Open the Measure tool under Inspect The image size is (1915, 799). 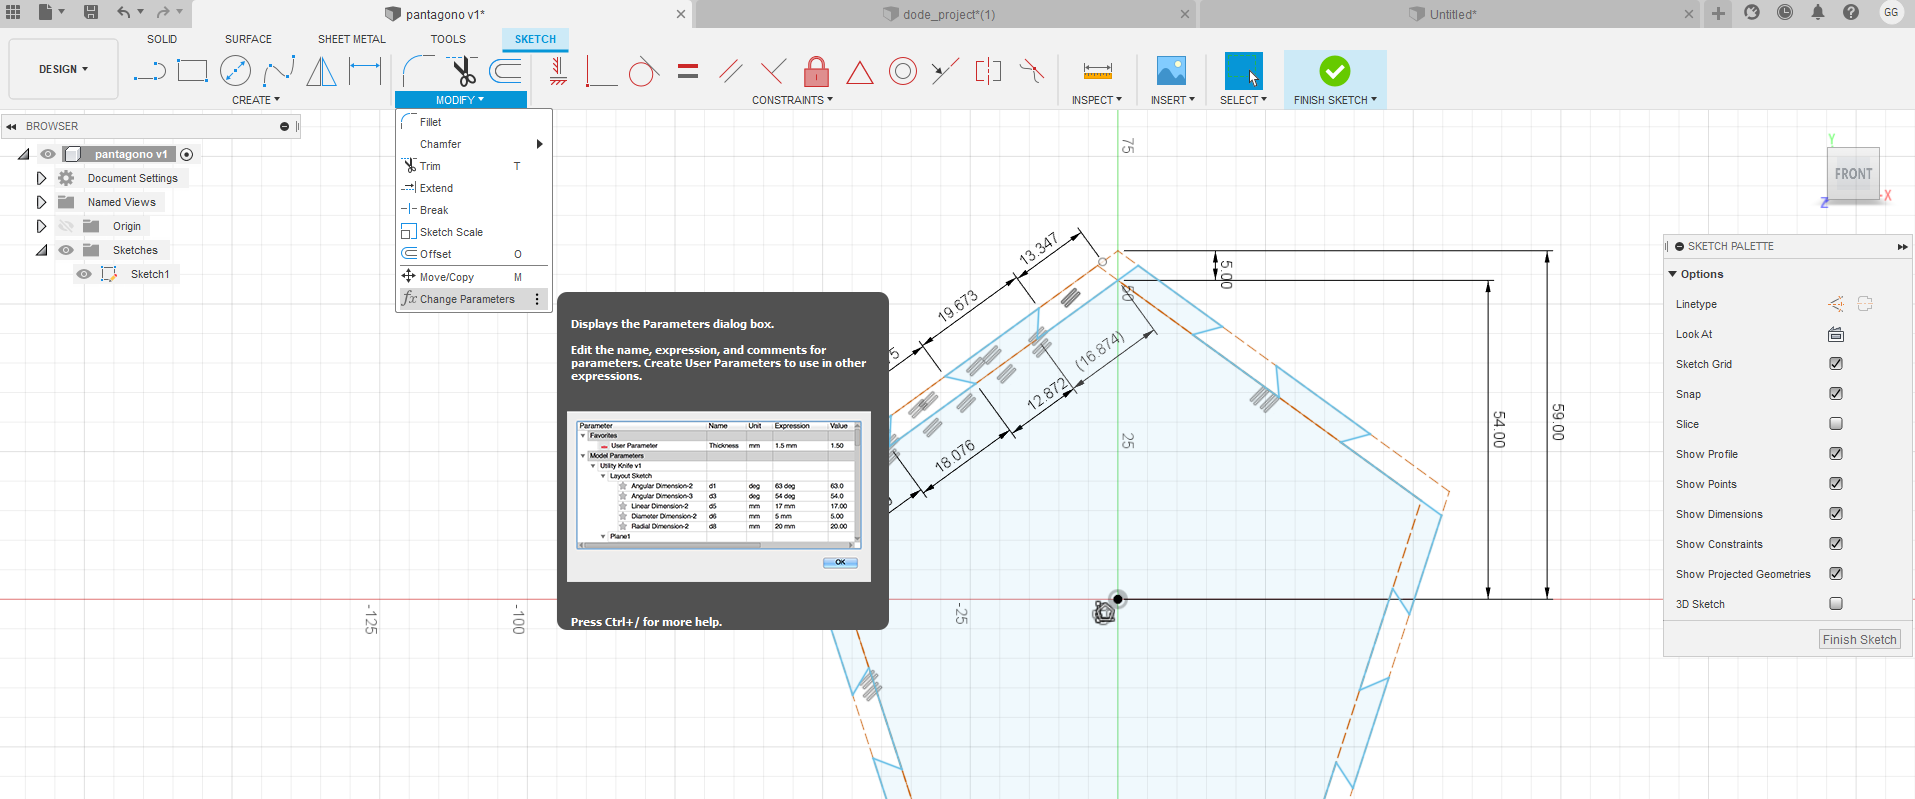click(x=1097, y=71)
